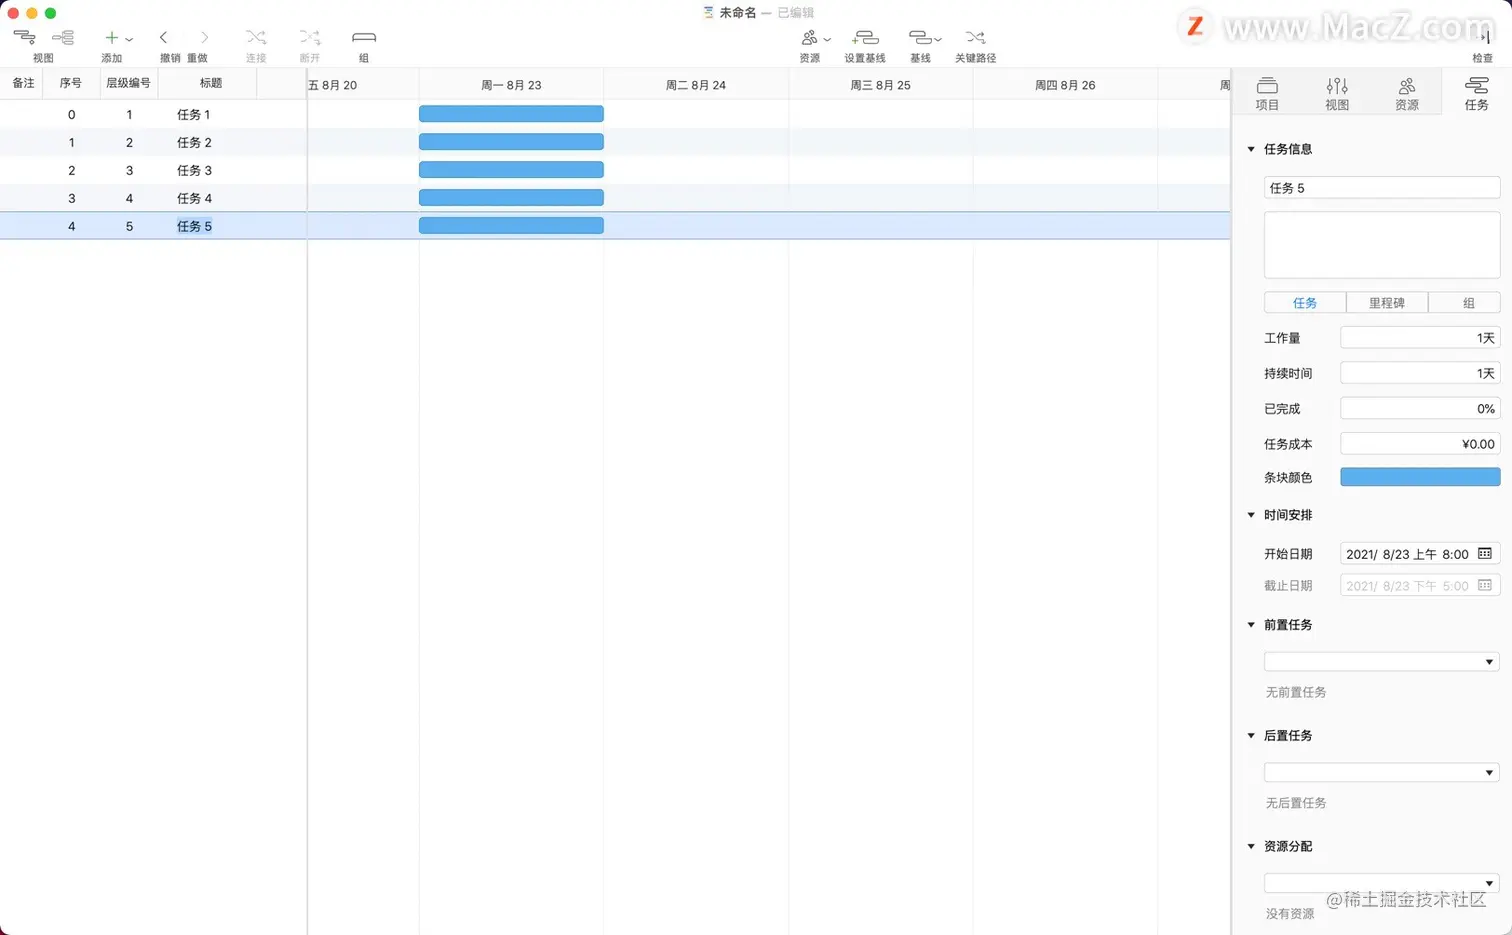
Task: Click the Disconnect tasks icon
Action: pos(310,37)
